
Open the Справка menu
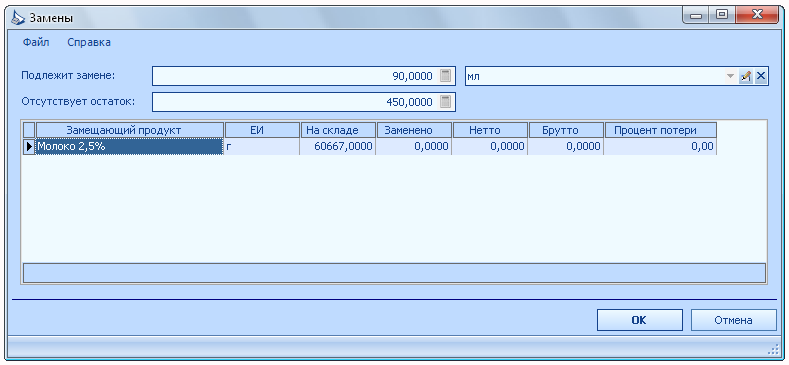click(89, 43)
